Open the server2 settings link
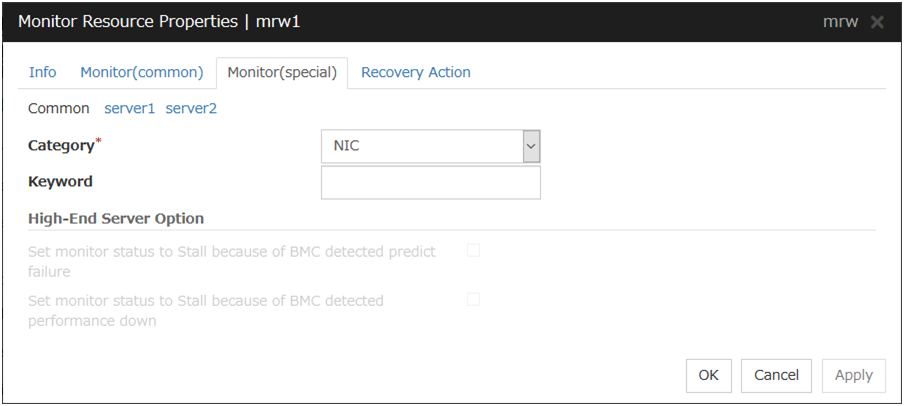 point(191,108)
